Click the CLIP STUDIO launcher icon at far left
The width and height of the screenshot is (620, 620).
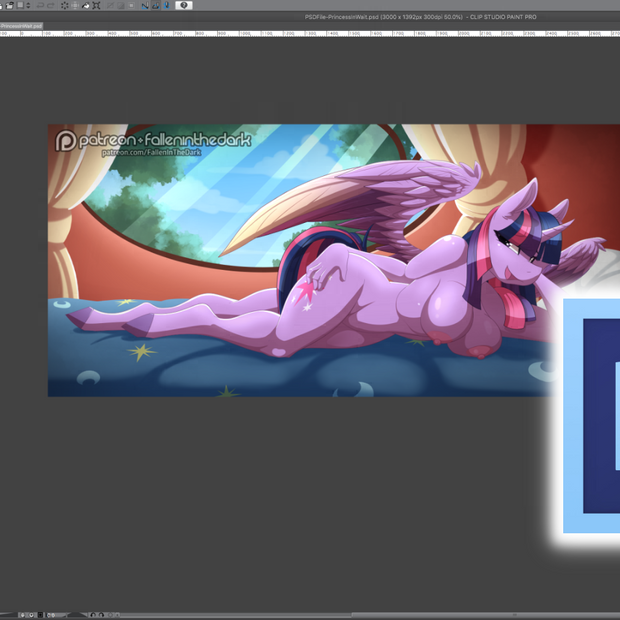pos(2,5)
